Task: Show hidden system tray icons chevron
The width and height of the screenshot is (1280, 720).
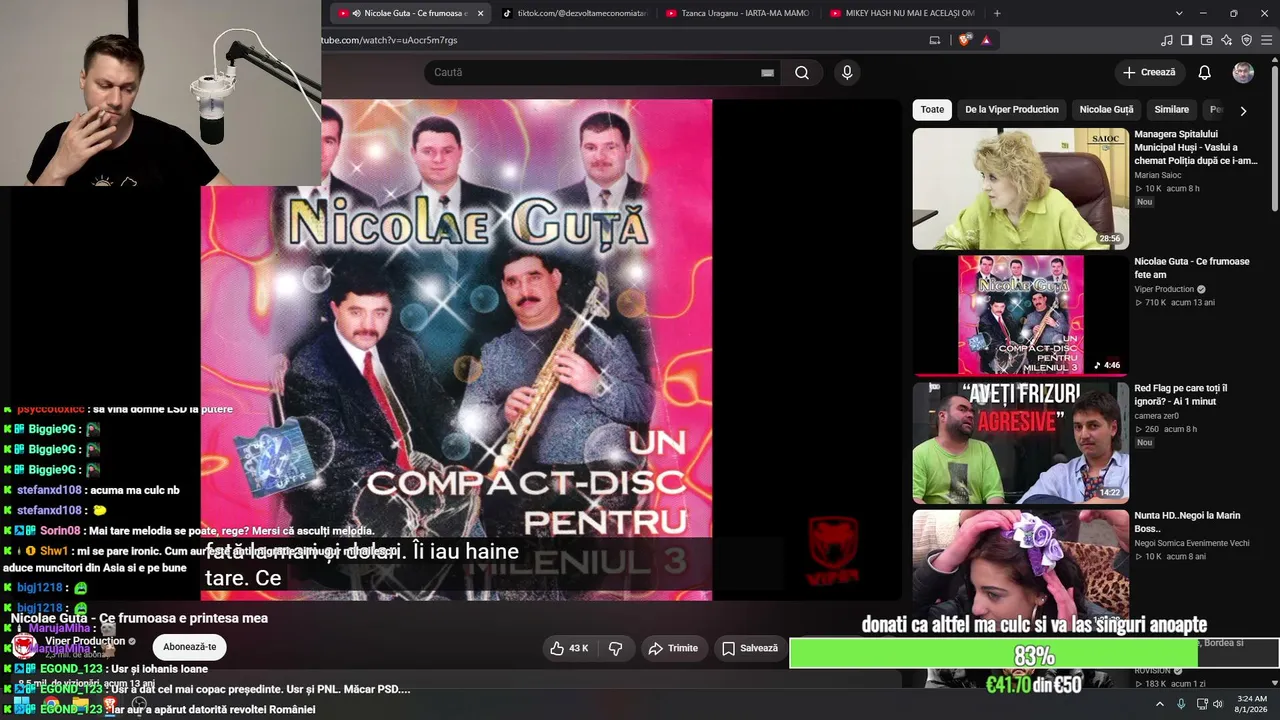Action: (x=1160, y=704)
